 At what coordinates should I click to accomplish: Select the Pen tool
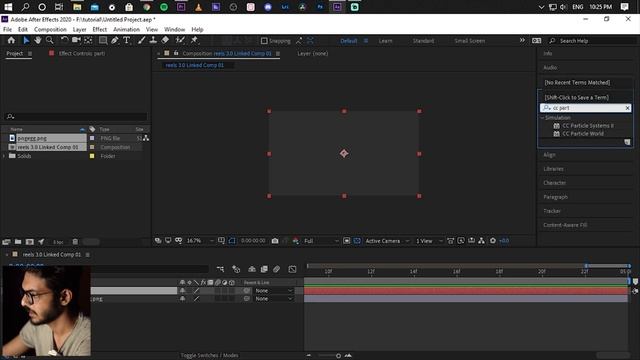click(115, 40)
